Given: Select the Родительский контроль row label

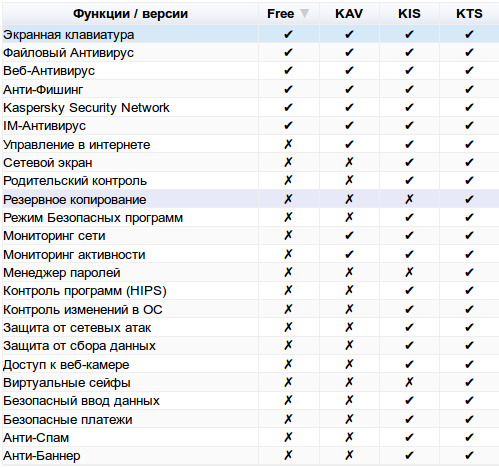Looking at the screenshot, I should pyautogui.click(x=75, y=181).
